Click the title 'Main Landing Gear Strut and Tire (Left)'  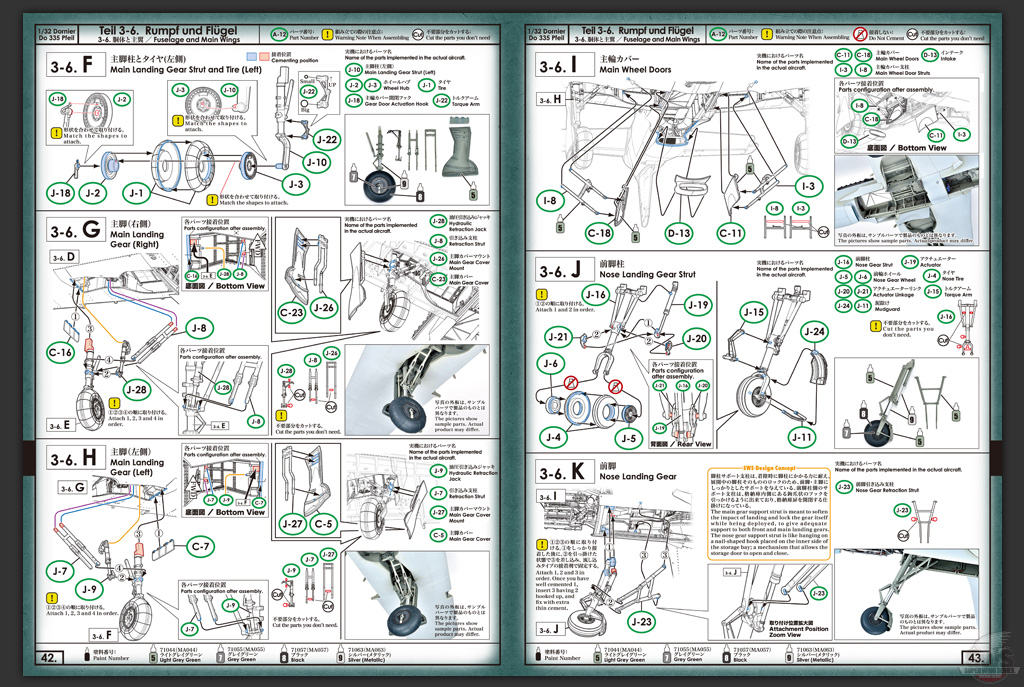(x=186, y=69)
